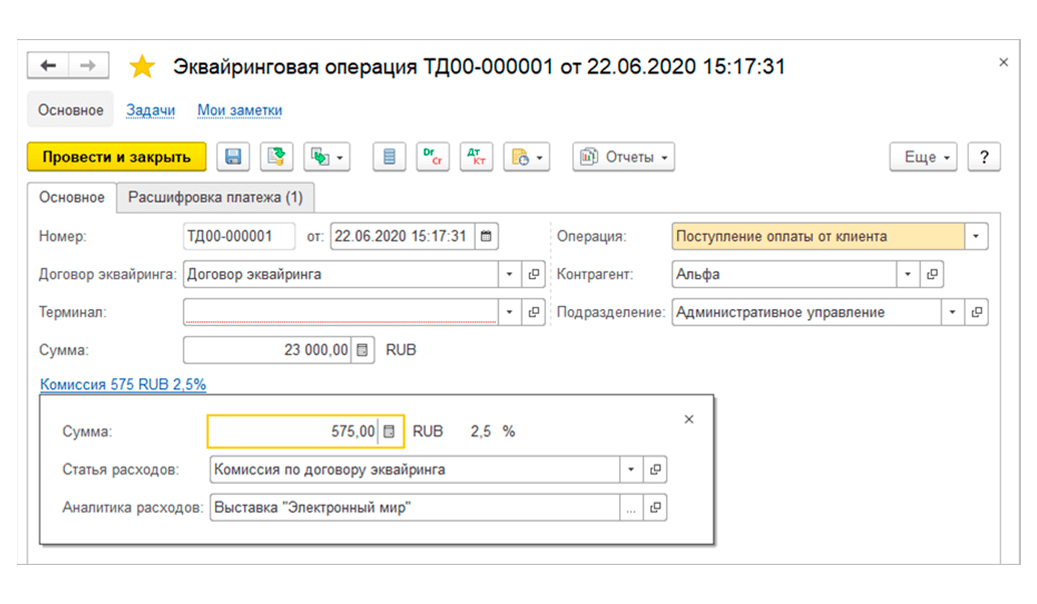The height and width of the screenshot is (604, 1037).
Task: Open the attached files dropdown icon
Action: 526,157
